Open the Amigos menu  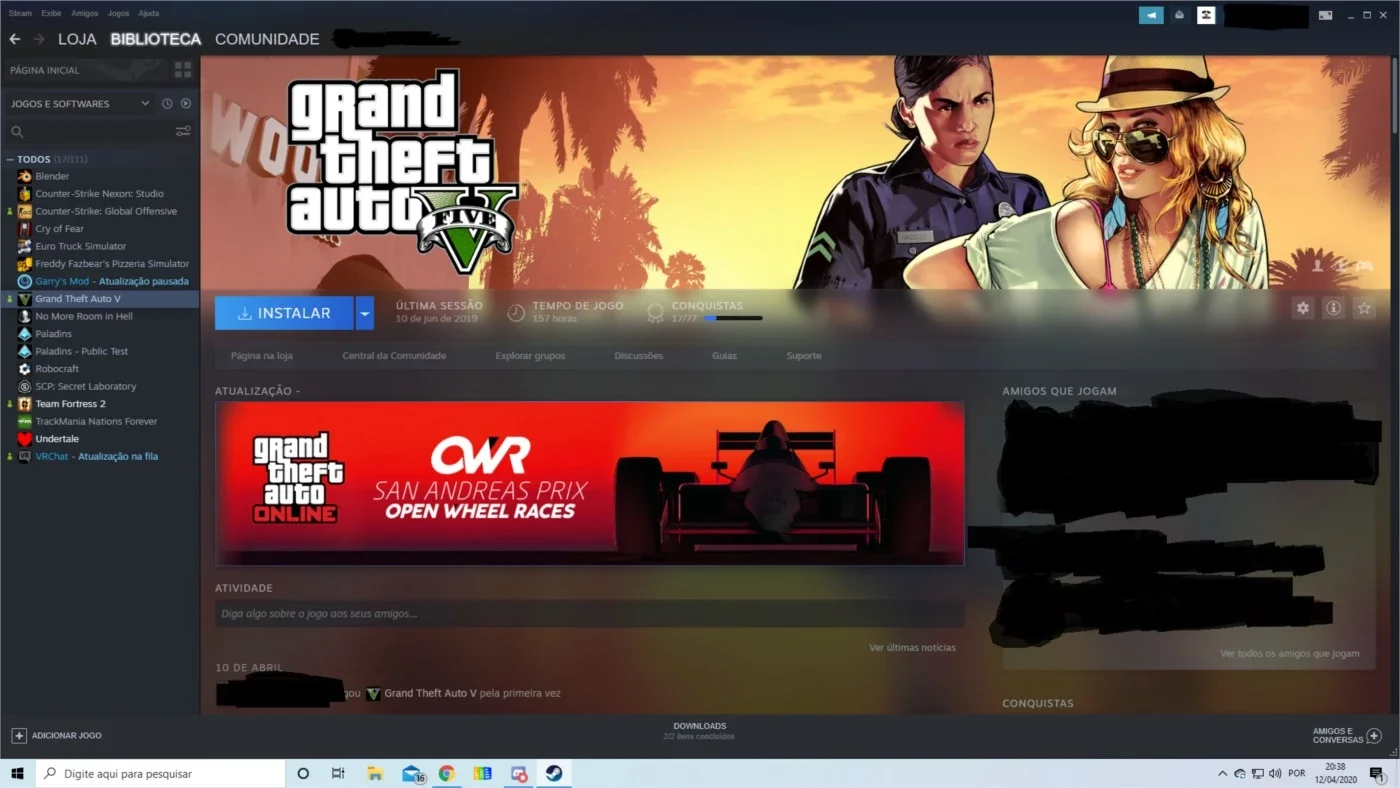(x=85, y=14)
